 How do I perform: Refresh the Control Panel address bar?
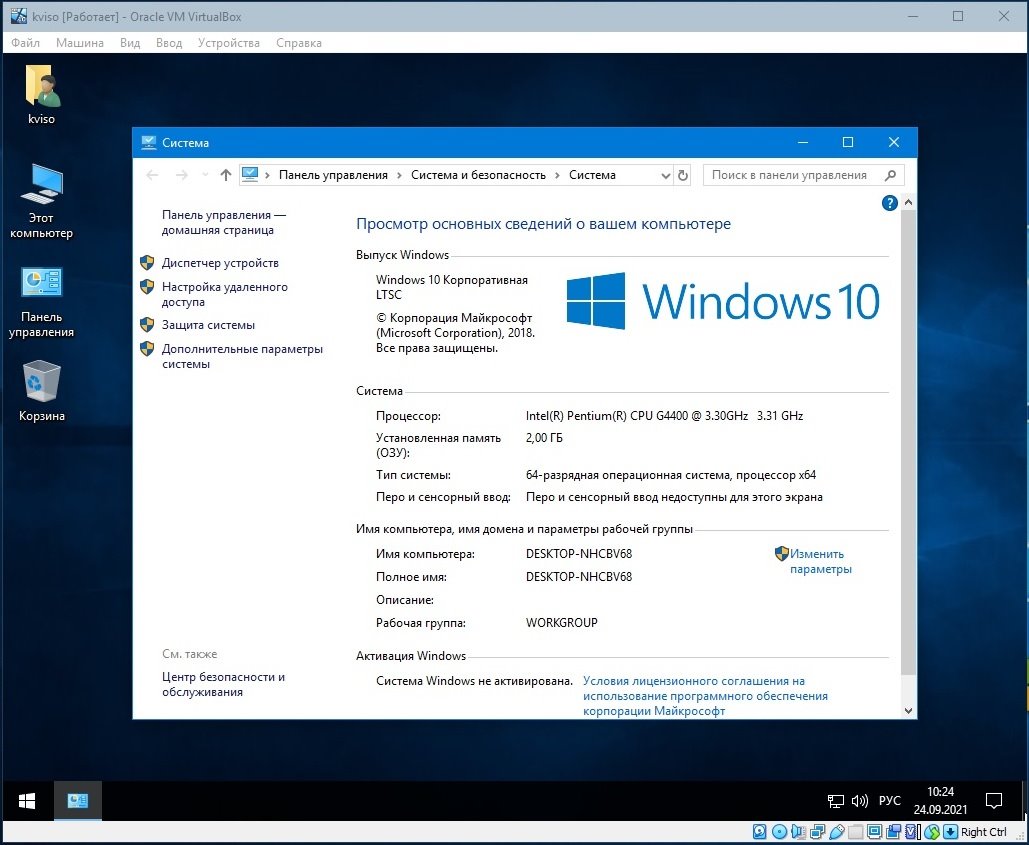[682, 175]
